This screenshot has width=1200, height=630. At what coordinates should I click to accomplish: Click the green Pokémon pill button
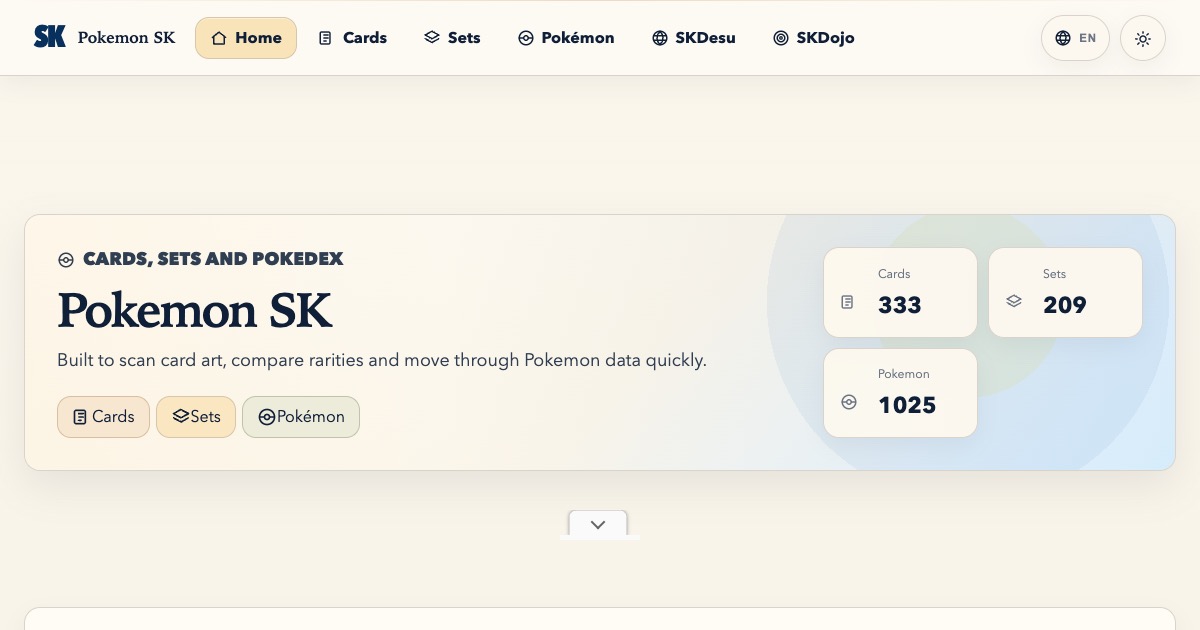click(301, 417)
